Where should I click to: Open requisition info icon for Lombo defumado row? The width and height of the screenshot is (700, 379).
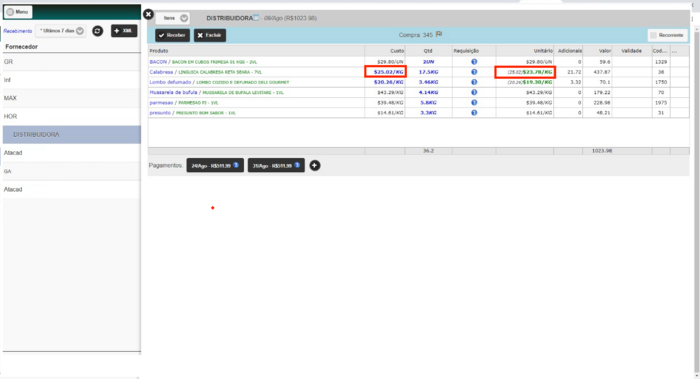point(474,82)
